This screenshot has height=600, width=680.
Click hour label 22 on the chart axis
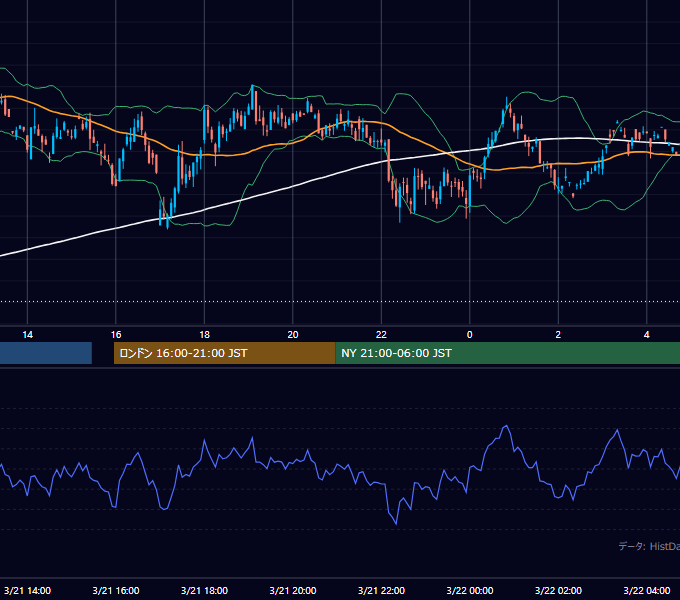(x=381, y=335)
